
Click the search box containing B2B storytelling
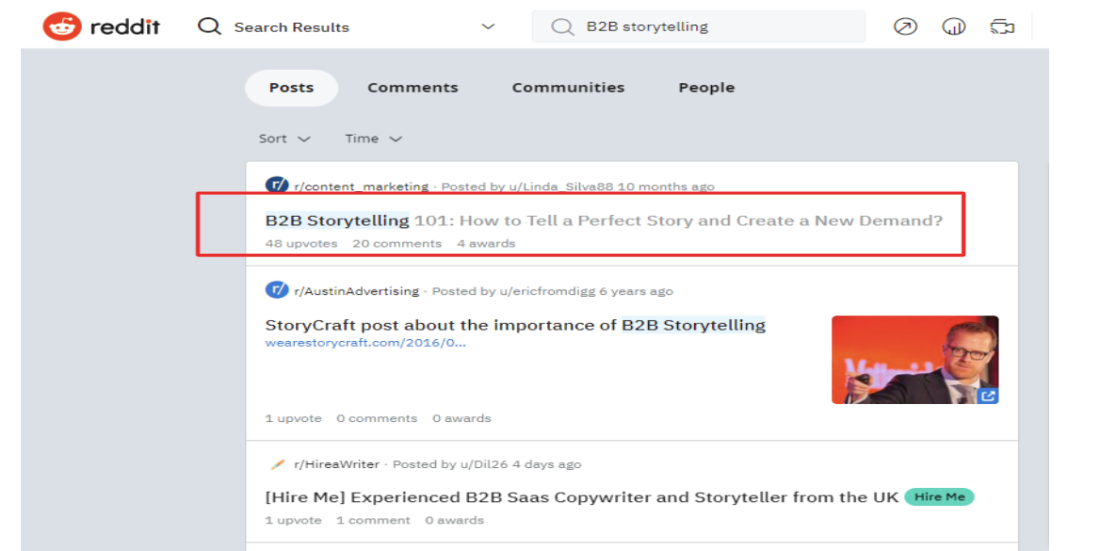click(x=698, y=27)
